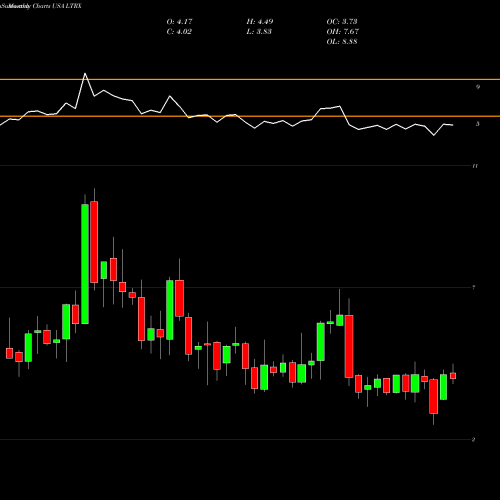Click the price axis label '7'
Viewport: 500px width, 500px height.
click(474, 287)
